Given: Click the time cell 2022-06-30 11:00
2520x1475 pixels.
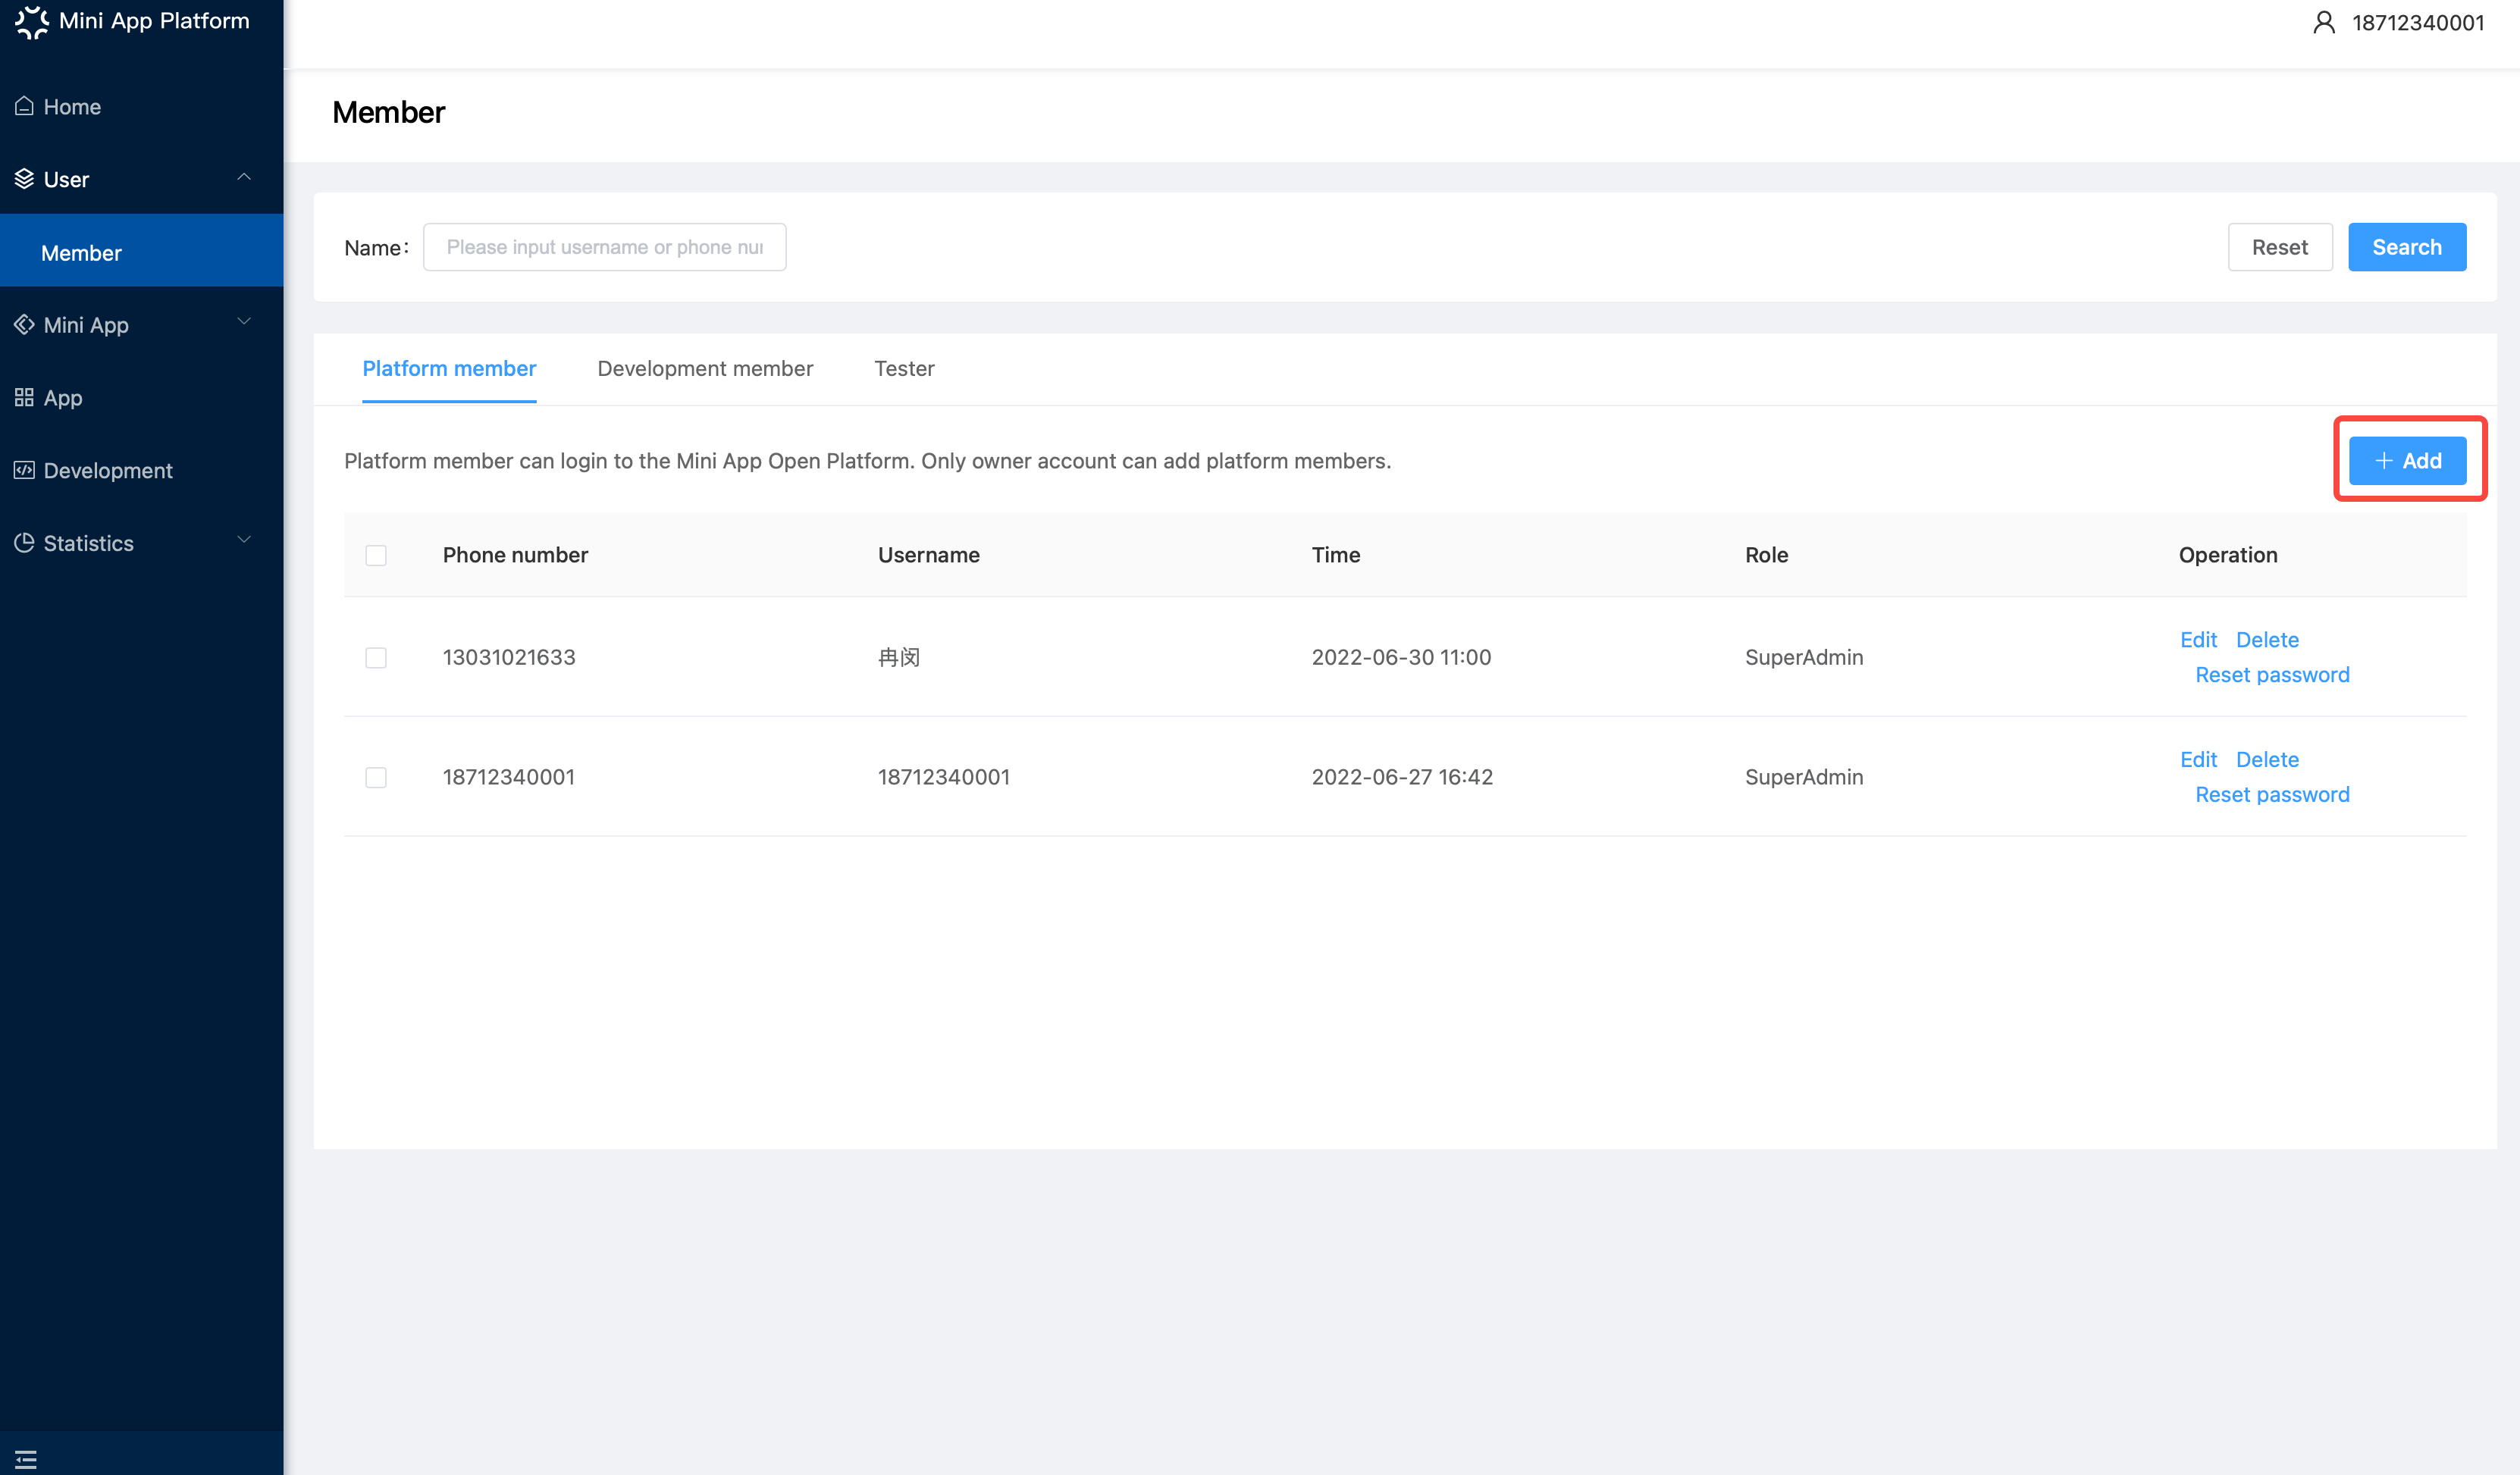Looking at the screenshot, I should pos(1401,657).
